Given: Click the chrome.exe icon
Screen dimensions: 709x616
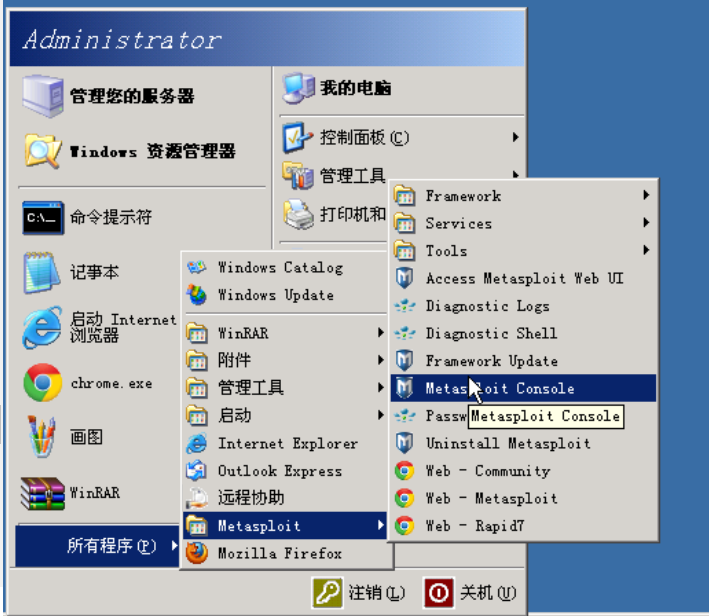Looking at the screenshot, I should coord(43,383).
